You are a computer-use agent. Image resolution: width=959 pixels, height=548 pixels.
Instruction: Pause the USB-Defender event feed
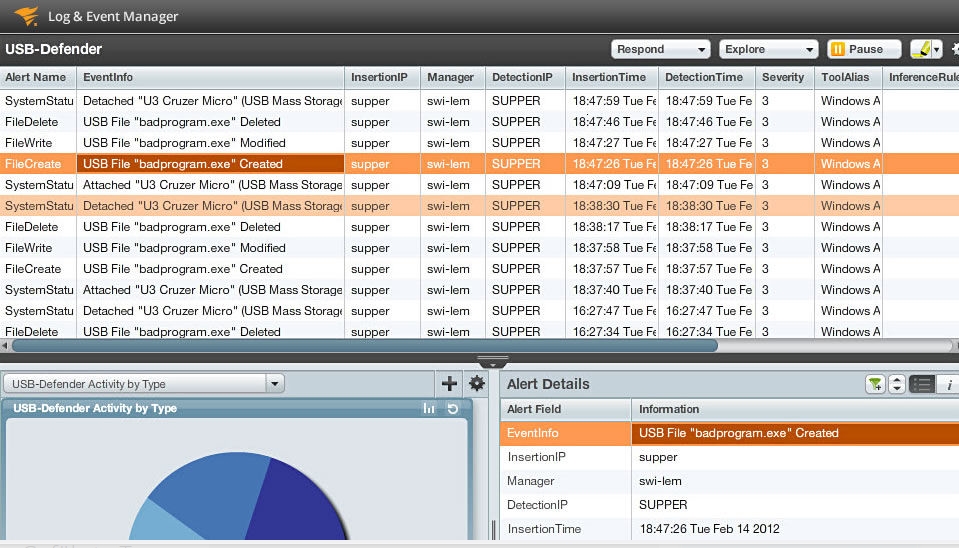(x=864, y=49)
